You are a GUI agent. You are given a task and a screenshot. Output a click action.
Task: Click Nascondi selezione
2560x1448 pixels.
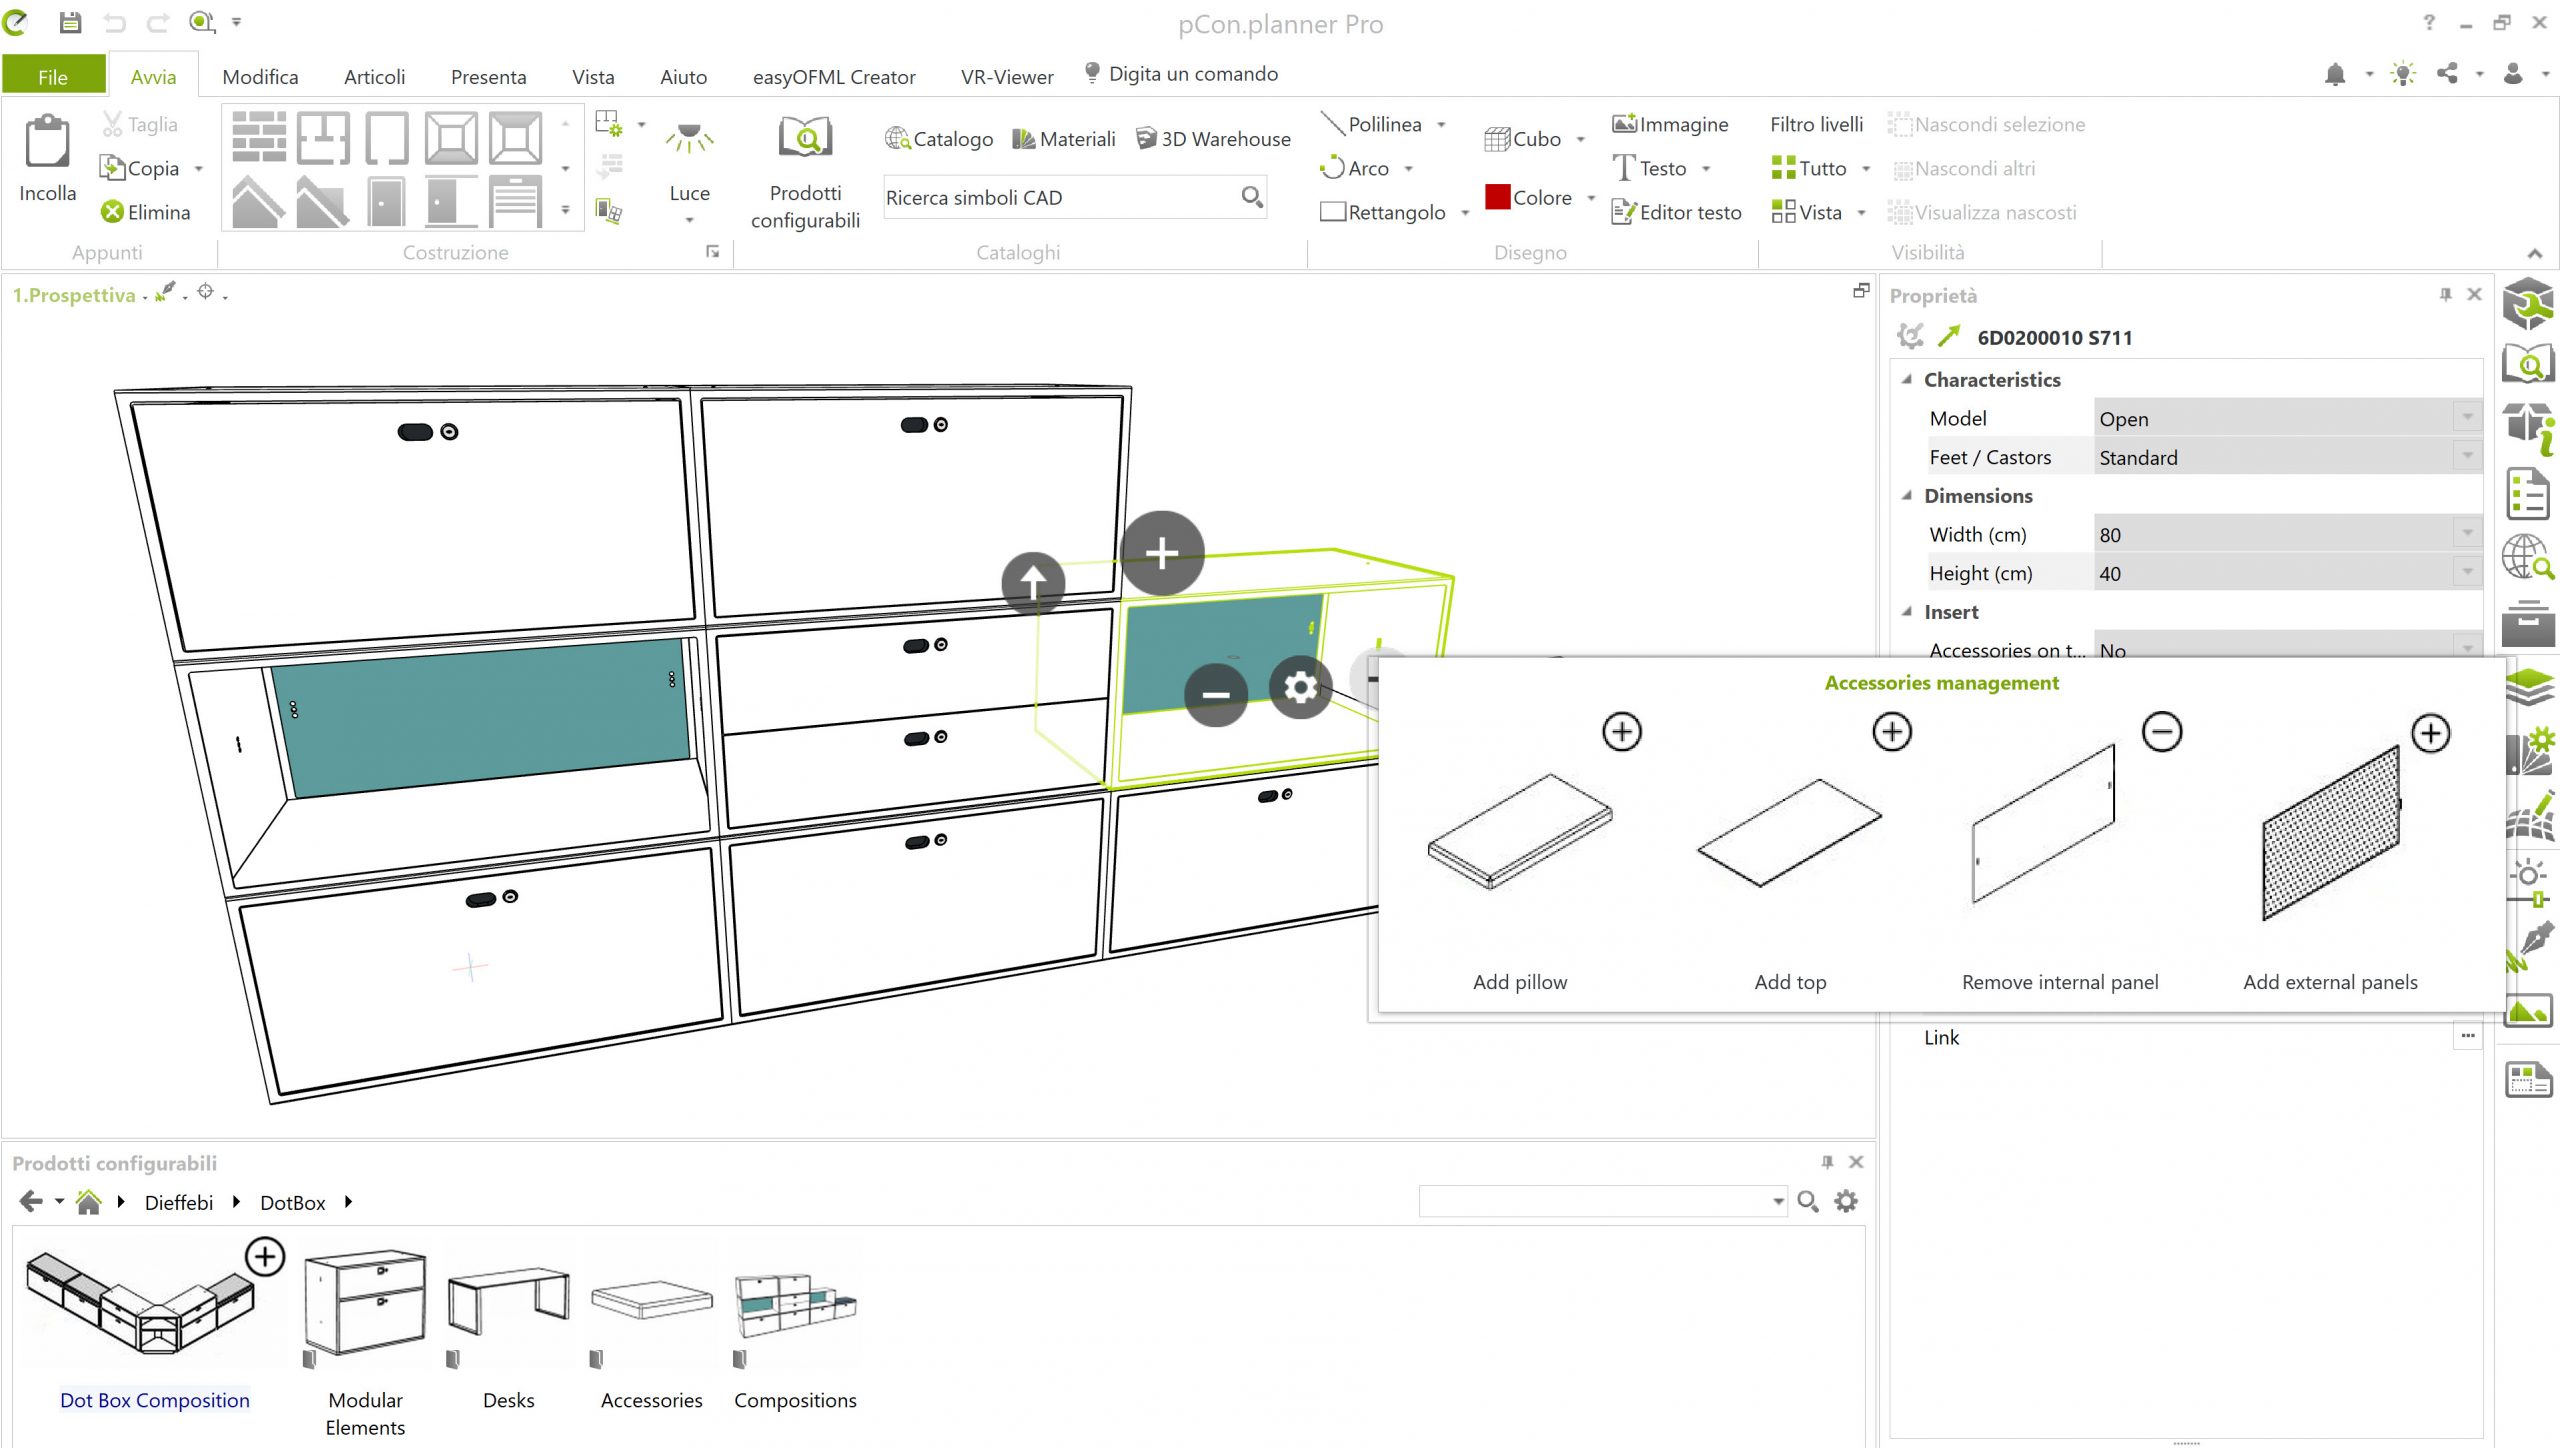tap(1986, 124)
